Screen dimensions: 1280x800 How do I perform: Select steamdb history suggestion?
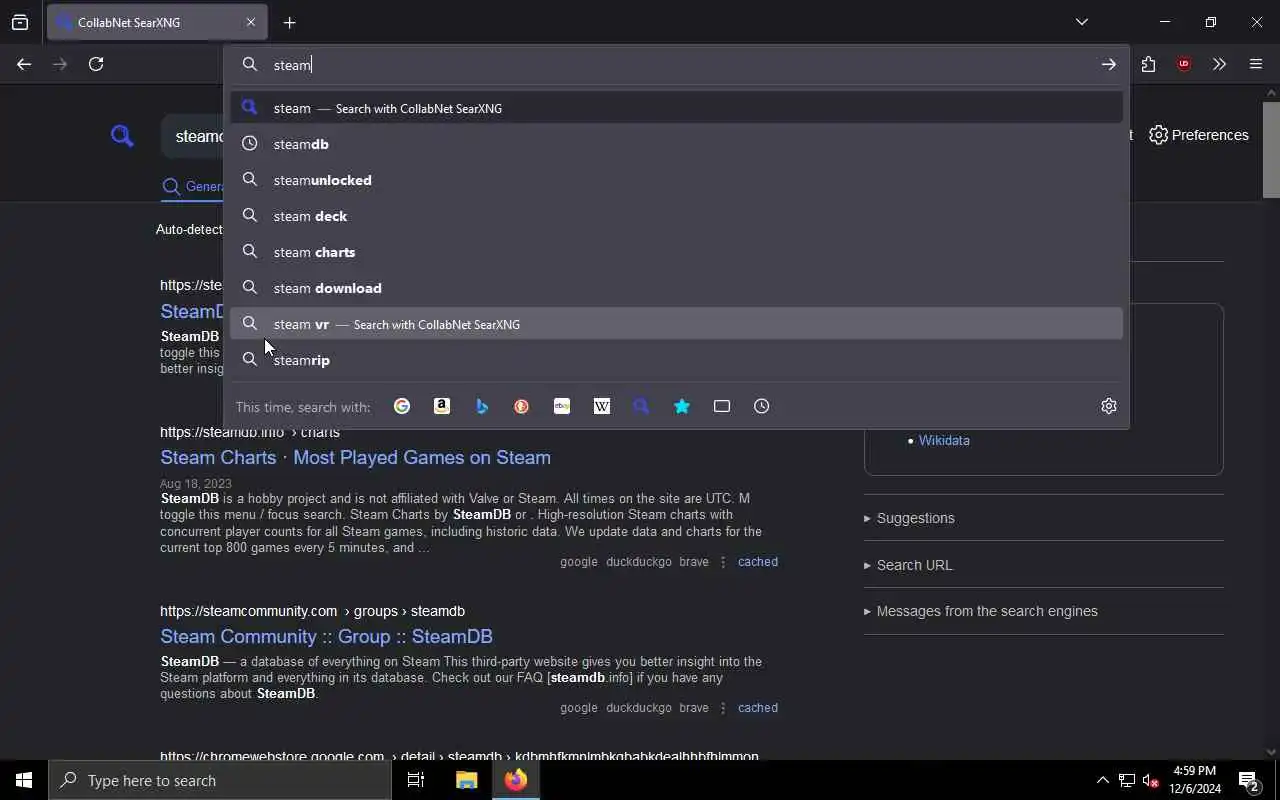coord(676,144)
